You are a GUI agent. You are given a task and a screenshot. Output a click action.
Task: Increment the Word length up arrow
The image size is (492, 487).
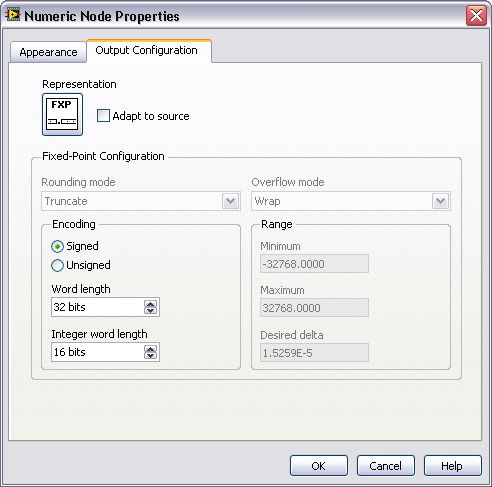pos(151,304)
